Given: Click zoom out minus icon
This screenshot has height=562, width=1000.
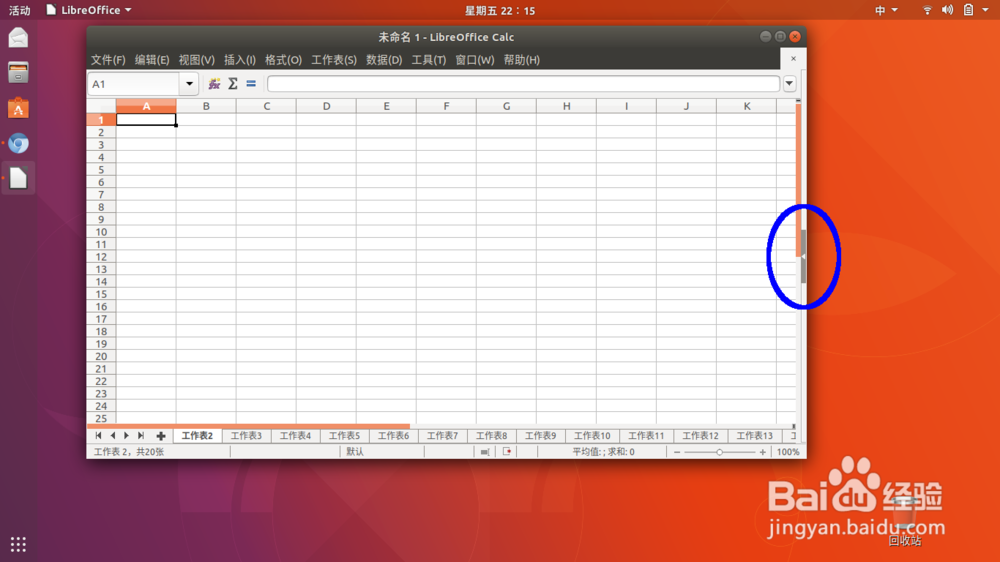Looking at the screenshot, I should pos(677,452).
